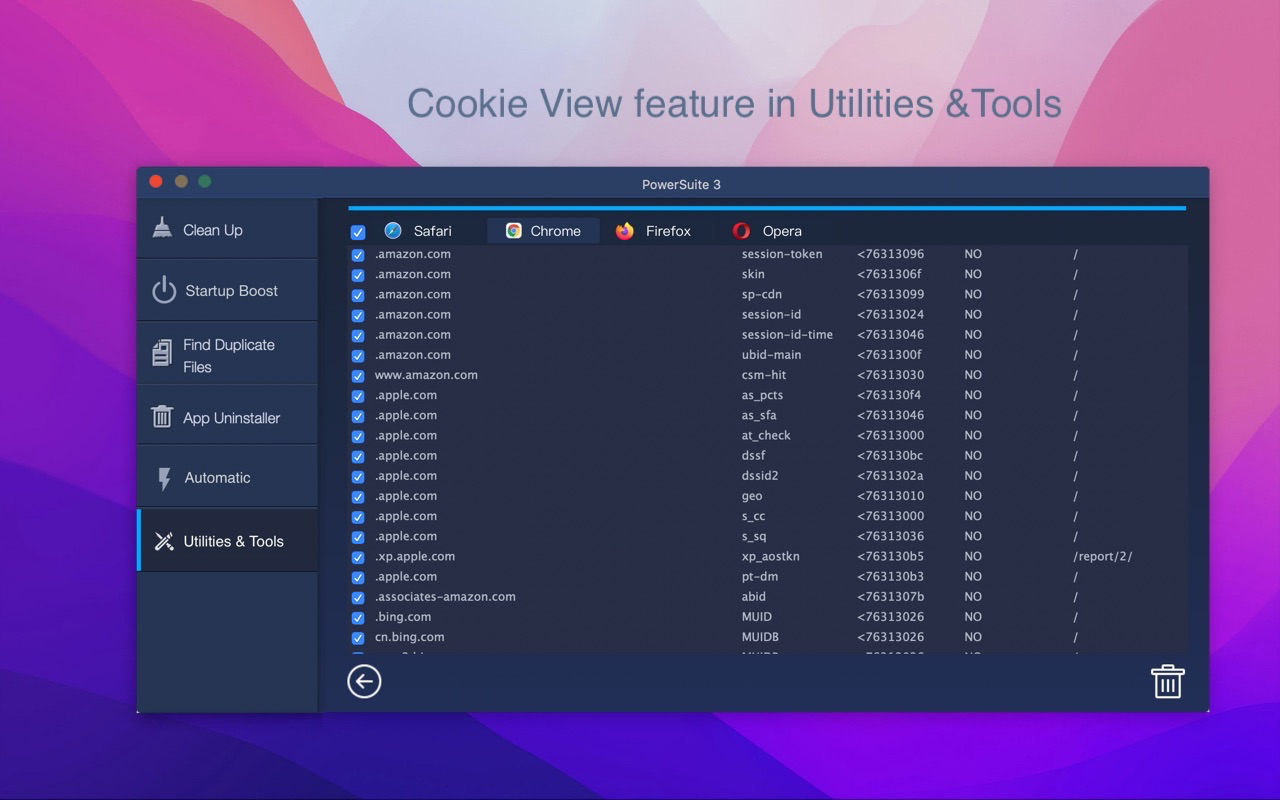The height and width of the screenshot is (800, 1280).
Task: Select the session-id-time cookie name
Action: point(787,335)
